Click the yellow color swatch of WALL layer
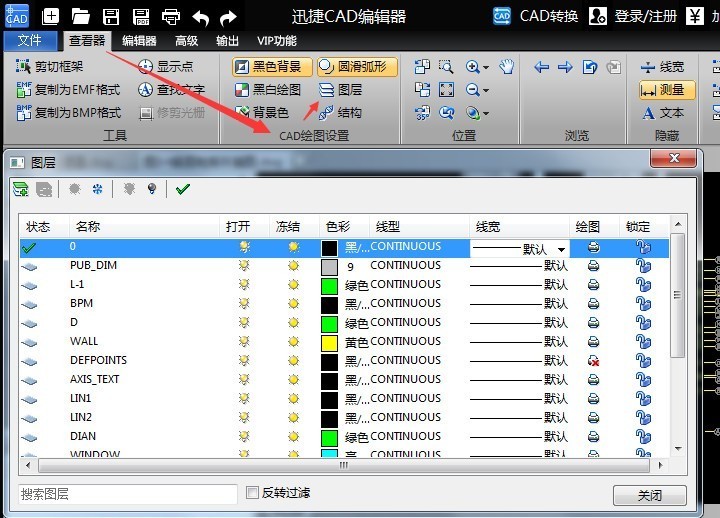Image resolution: width=720 pixels, height=518 pixels. coord(329,342)
